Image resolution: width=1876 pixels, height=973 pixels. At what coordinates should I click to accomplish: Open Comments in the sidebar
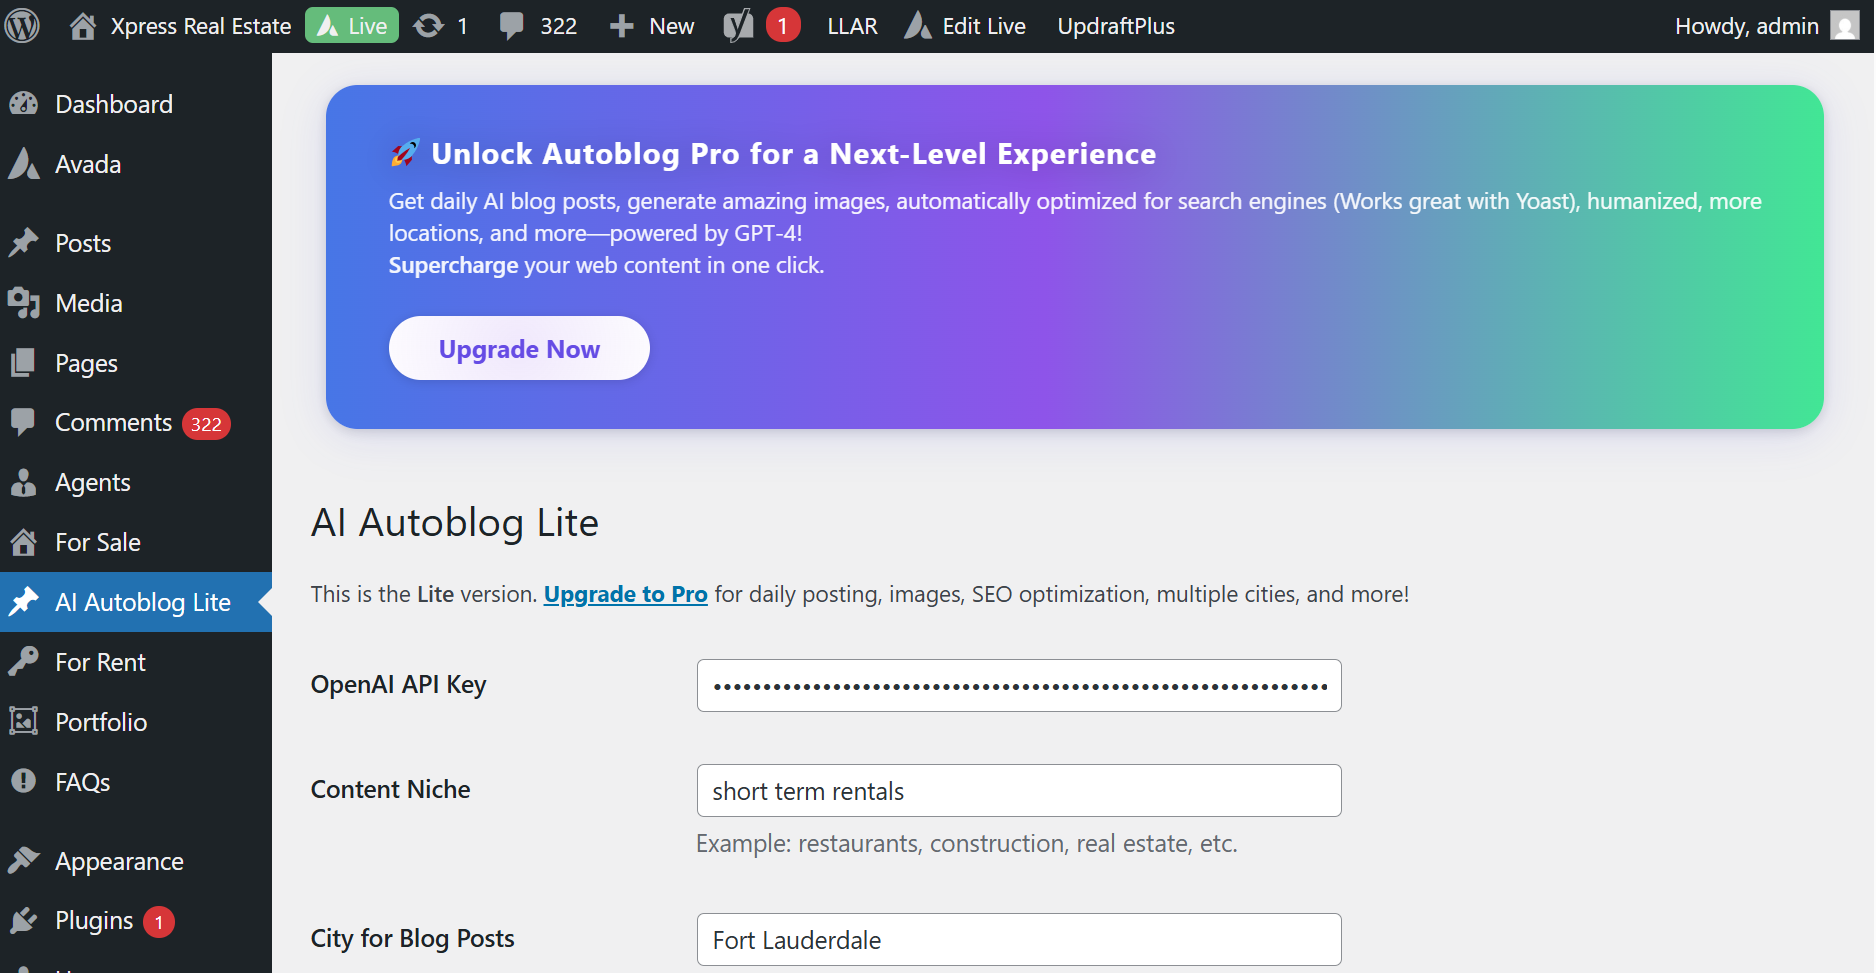[113, 423]
